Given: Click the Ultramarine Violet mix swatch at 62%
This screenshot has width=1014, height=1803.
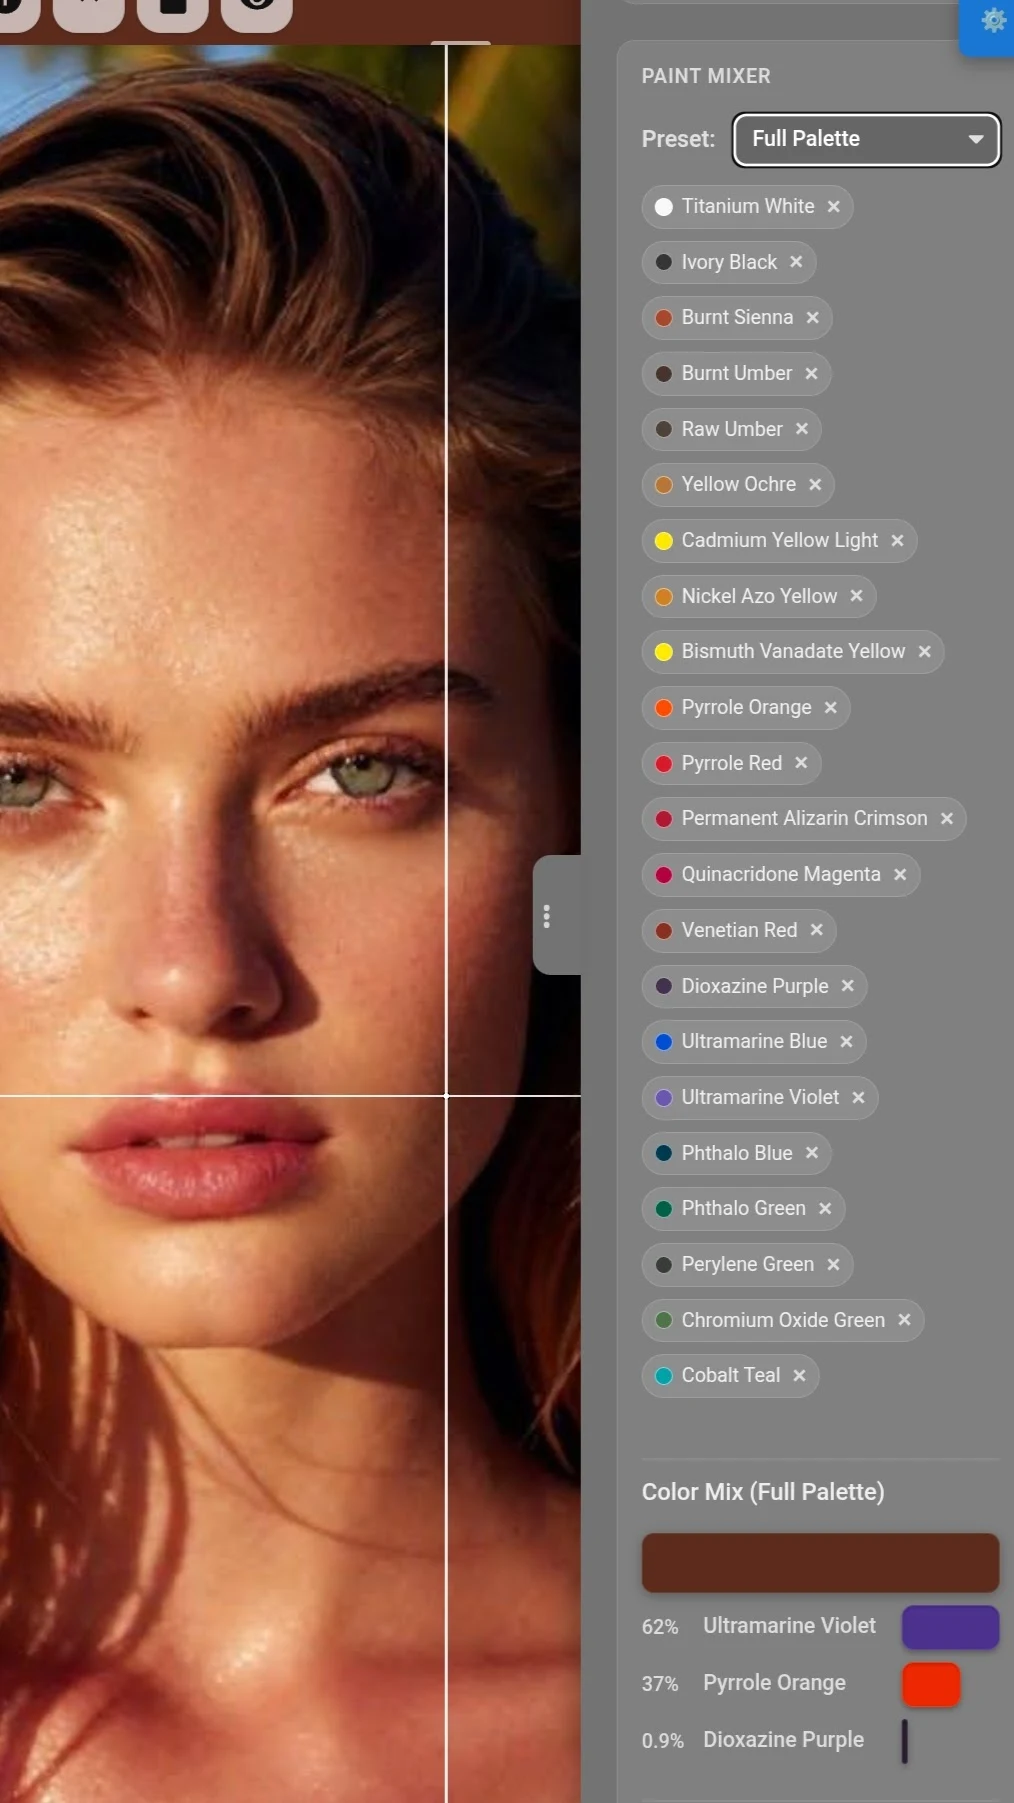Looking at the screenshot, I should [x=950, y=1627].
